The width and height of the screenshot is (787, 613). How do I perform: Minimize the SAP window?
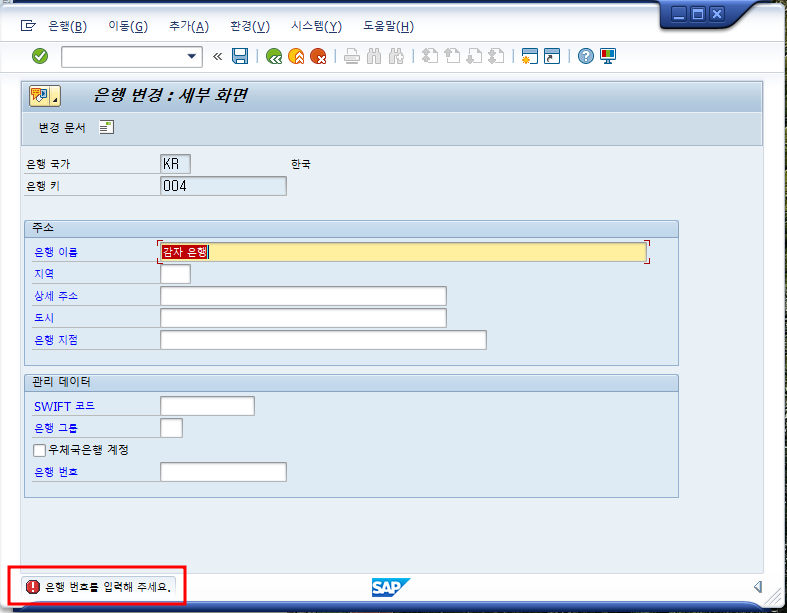pos(679,15)
